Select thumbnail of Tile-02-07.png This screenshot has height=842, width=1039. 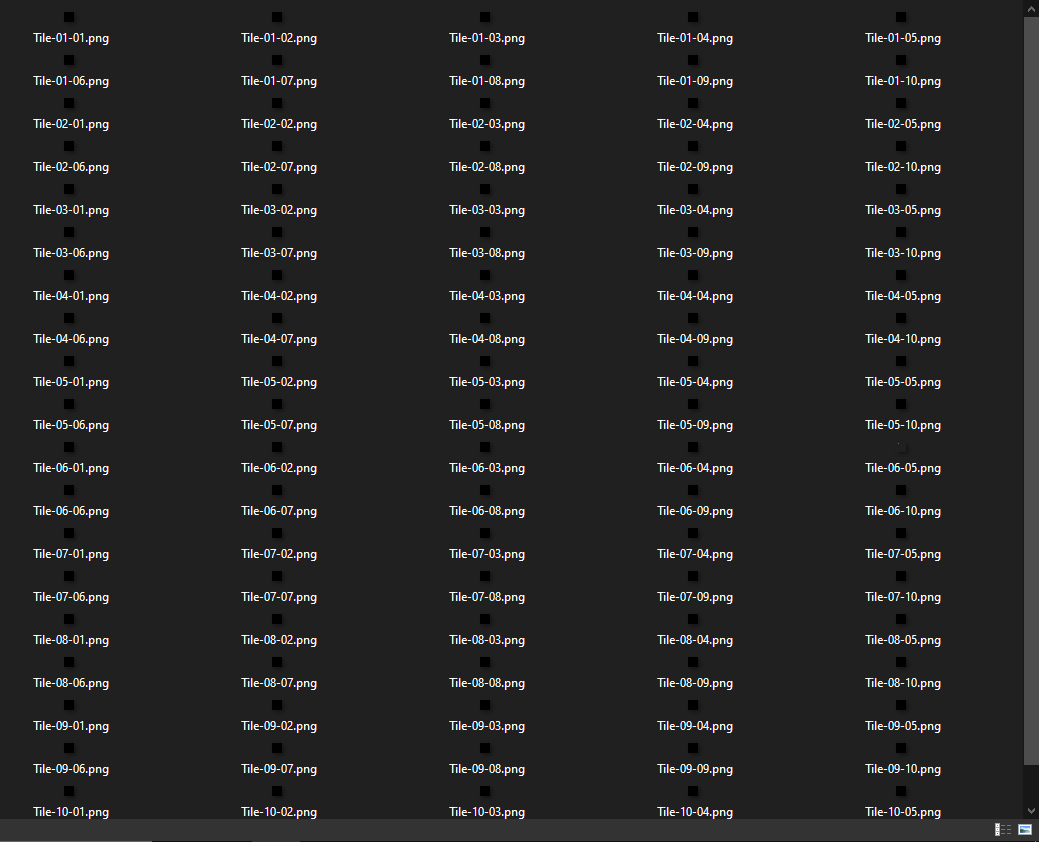pos(277,146)
